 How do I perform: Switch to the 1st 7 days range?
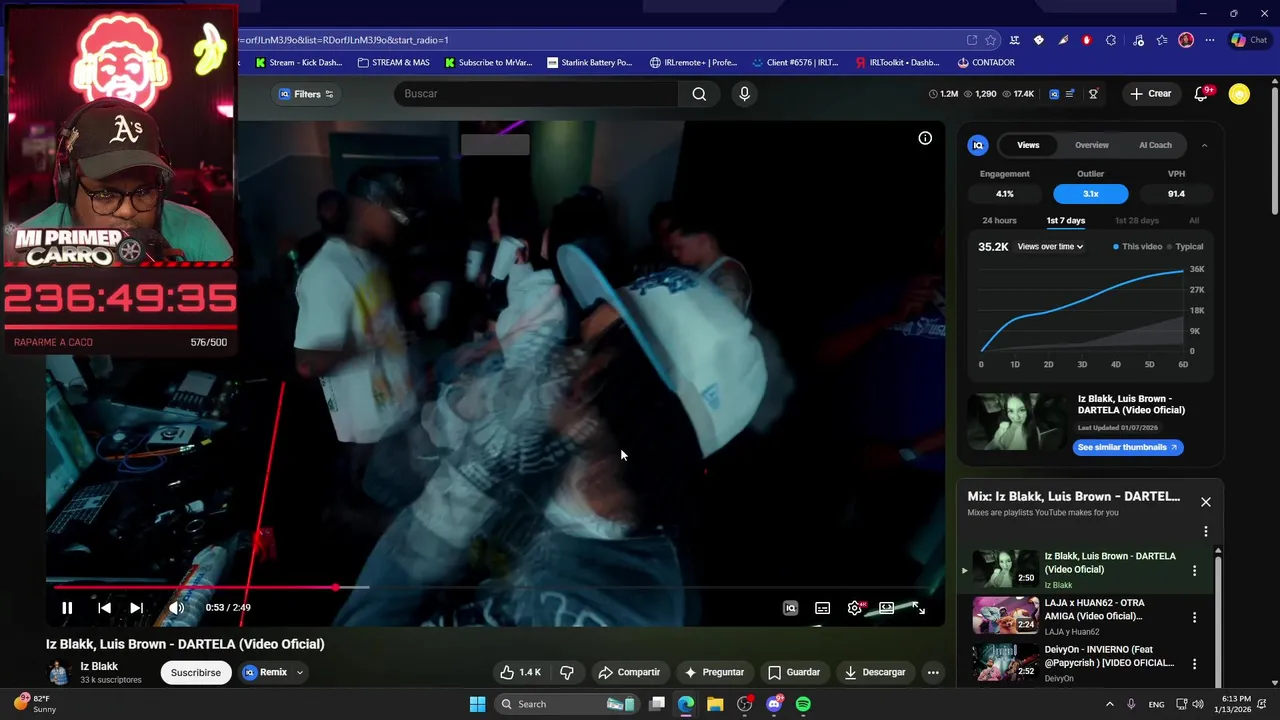pos(1066,220)
